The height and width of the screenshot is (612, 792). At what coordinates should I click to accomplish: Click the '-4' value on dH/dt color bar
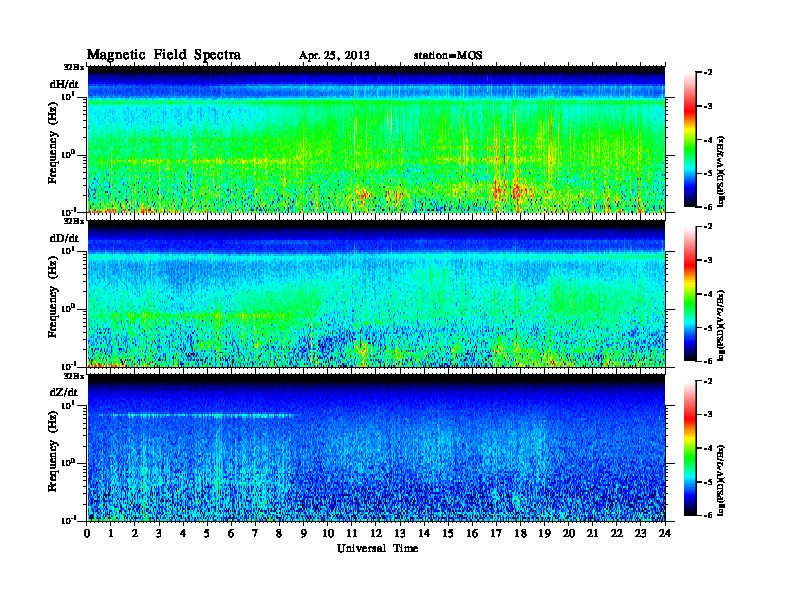click(708, 140)
